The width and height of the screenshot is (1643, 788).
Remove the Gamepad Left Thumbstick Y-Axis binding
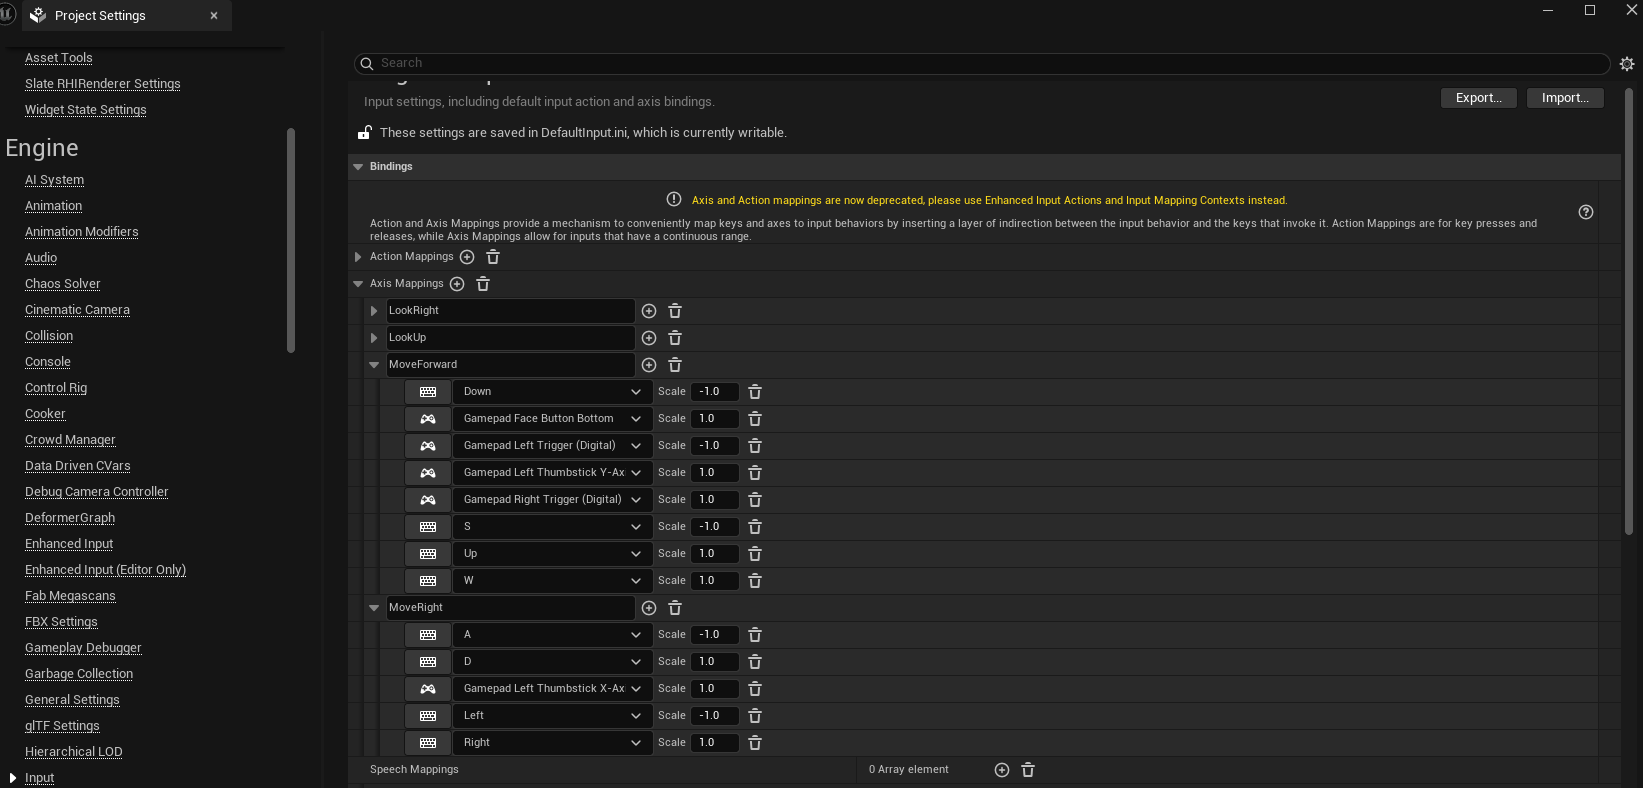[755, 473]
